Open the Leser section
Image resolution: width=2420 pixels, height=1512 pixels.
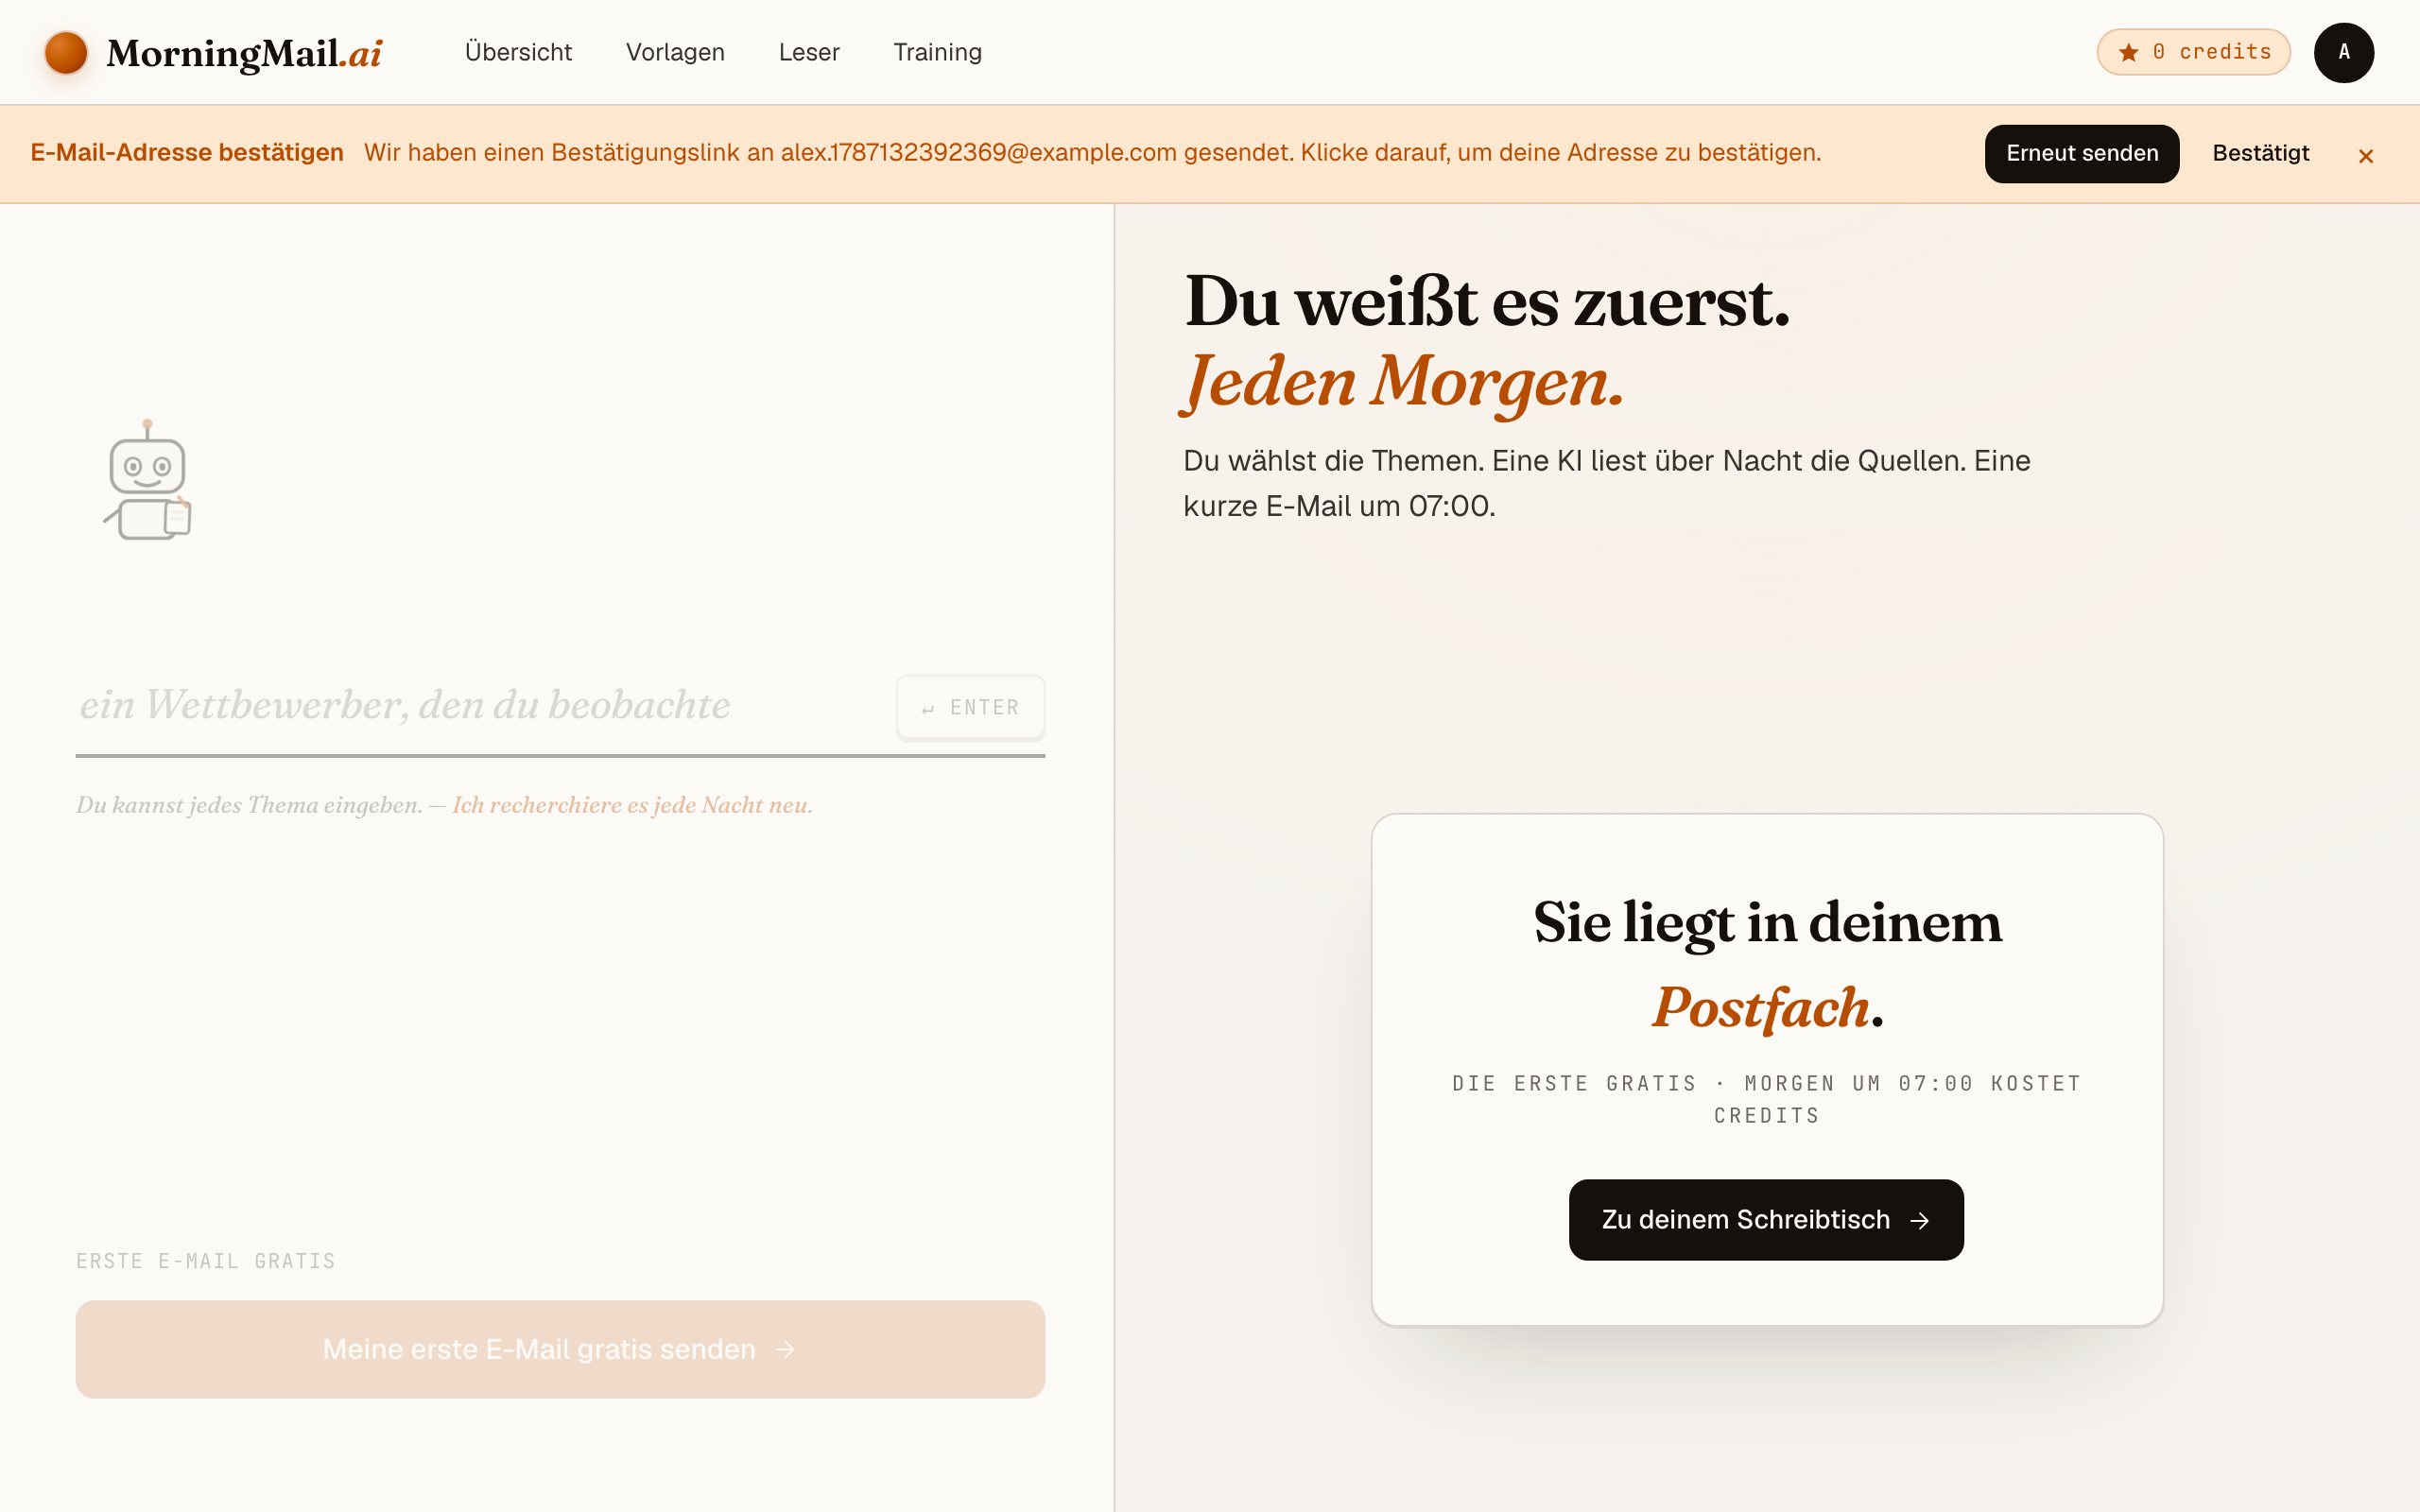coord(809,52)
